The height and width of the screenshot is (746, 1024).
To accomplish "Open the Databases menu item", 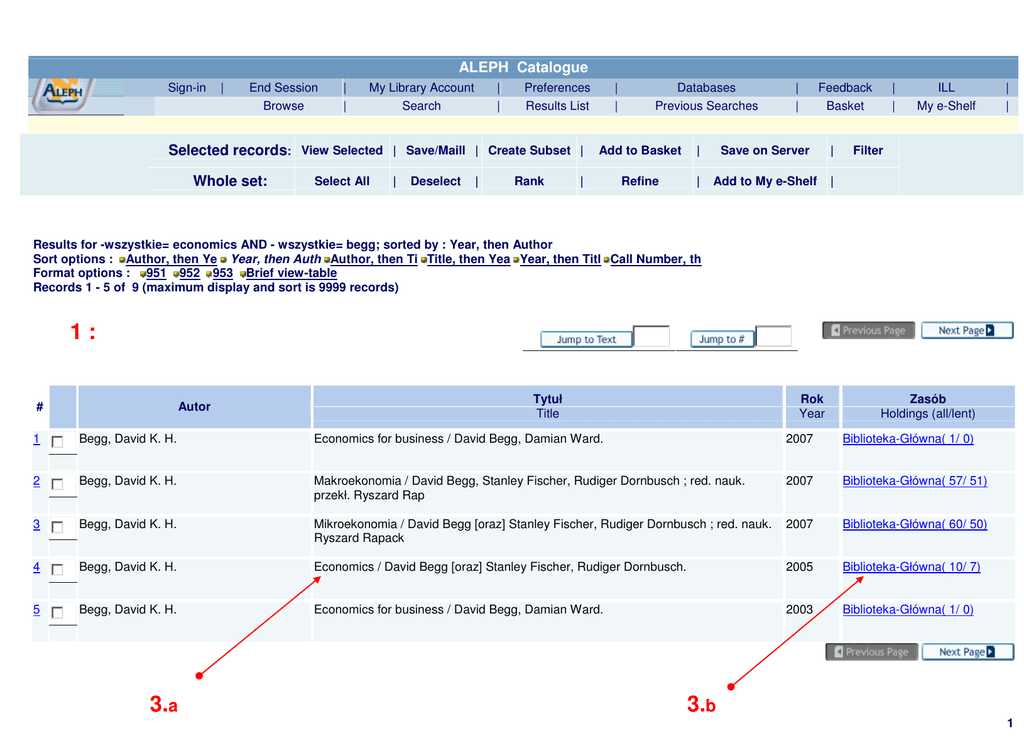I will coord(705,88).
